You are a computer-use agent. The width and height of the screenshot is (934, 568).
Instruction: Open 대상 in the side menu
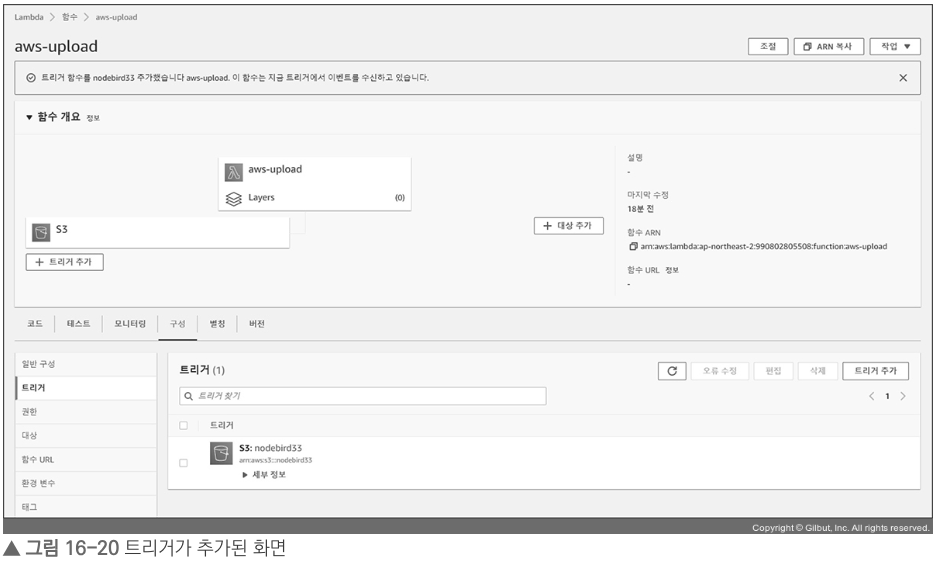[x=86, y=436]
